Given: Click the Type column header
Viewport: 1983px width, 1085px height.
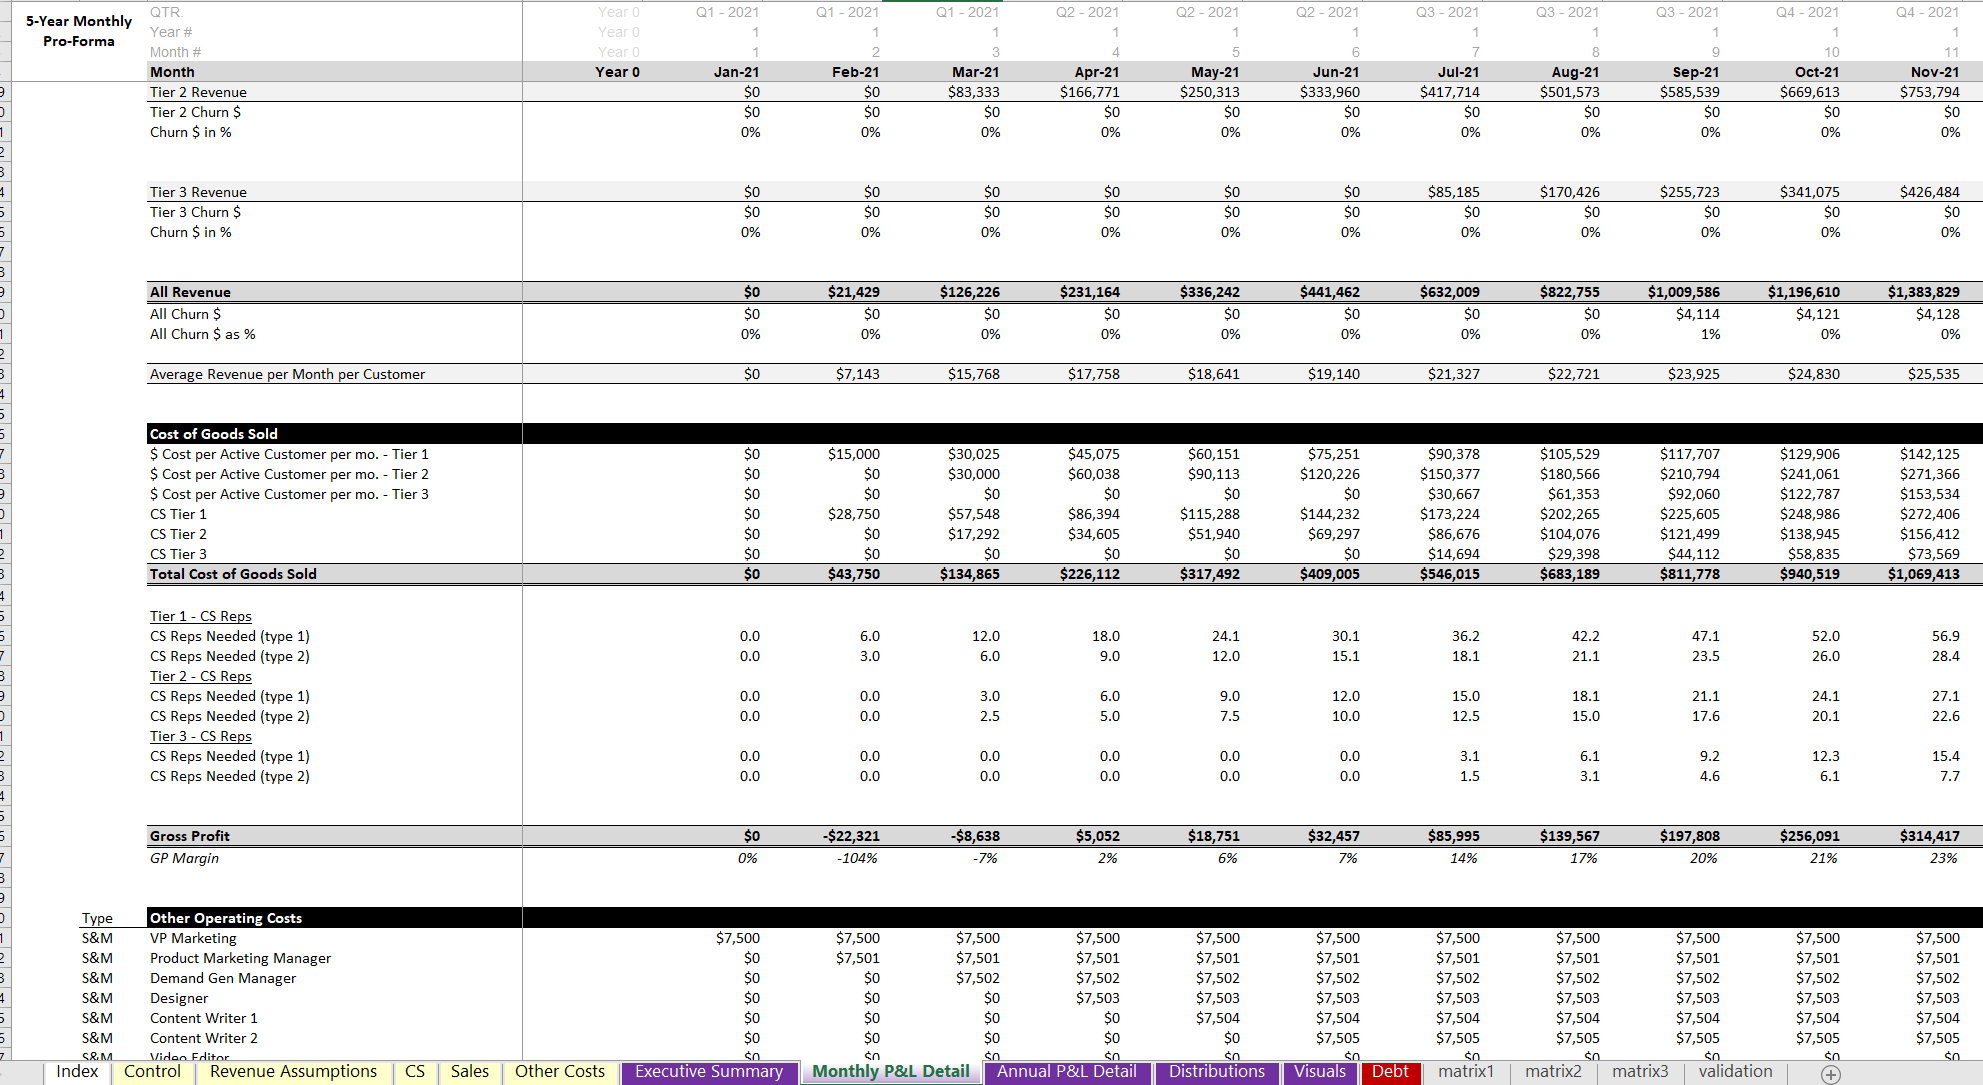Looking at the screenshot, I should pyautogui.click(x=97, y=918).
